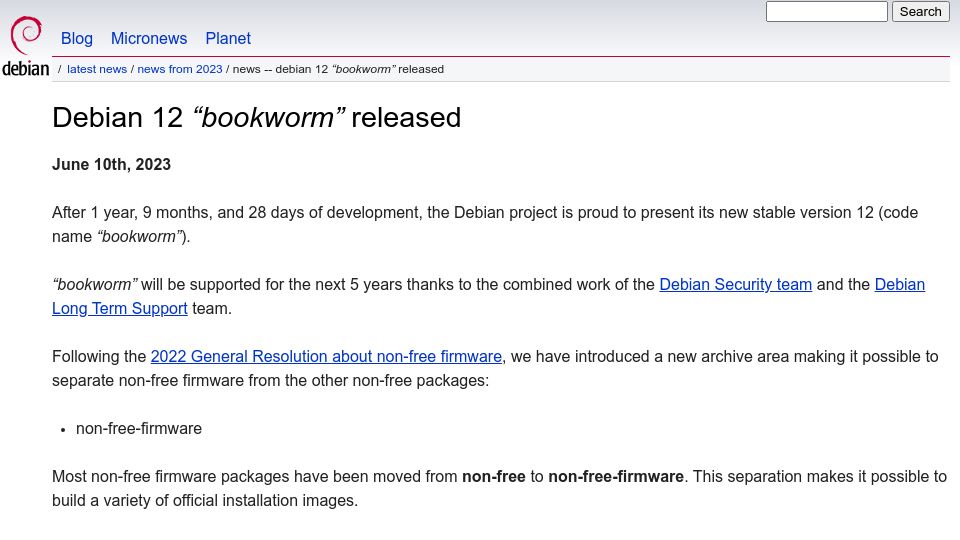Open 2022 General Resolution about non-free firmware link
This screenshot has width=960, height=540.
point(326,356)
